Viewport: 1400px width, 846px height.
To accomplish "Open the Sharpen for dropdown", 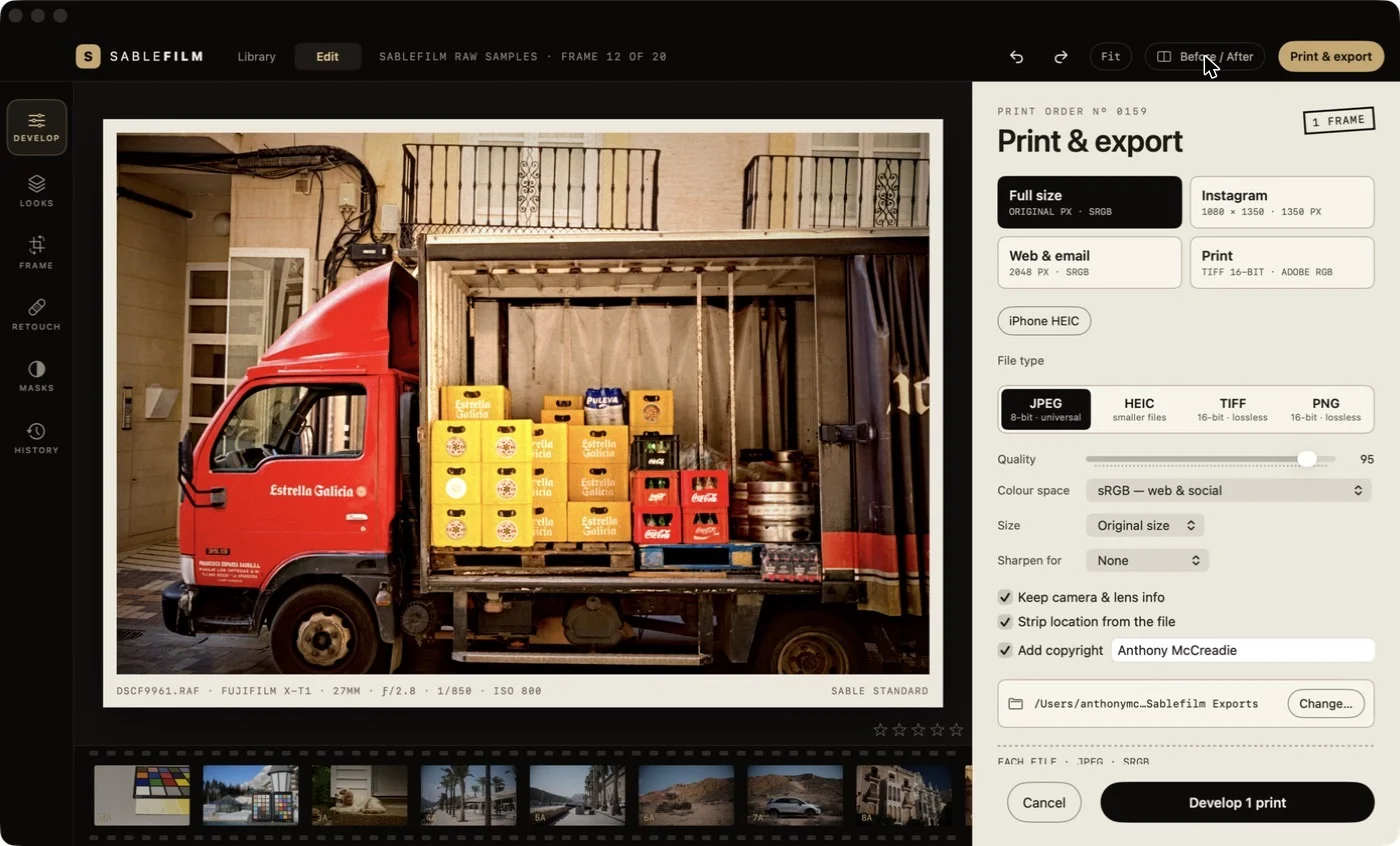I will pyautogui.click(x=1147, y=560).
